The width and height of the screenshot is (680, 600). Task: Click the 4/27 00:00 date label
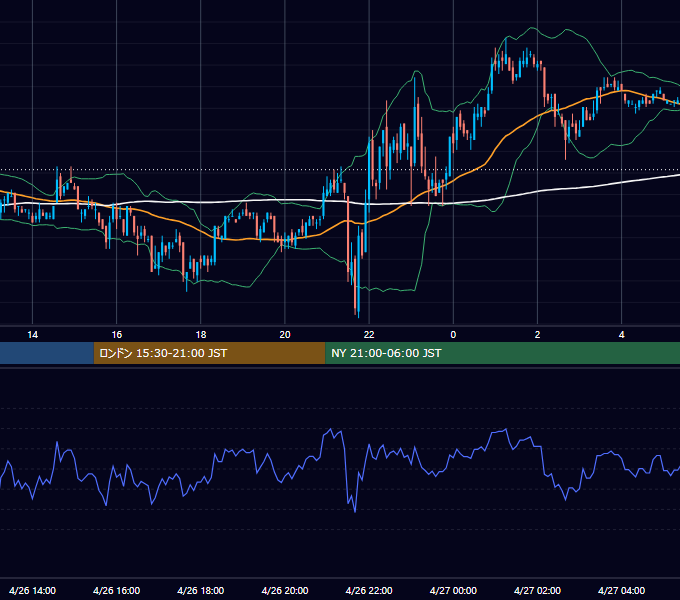(x=453, y=591)
